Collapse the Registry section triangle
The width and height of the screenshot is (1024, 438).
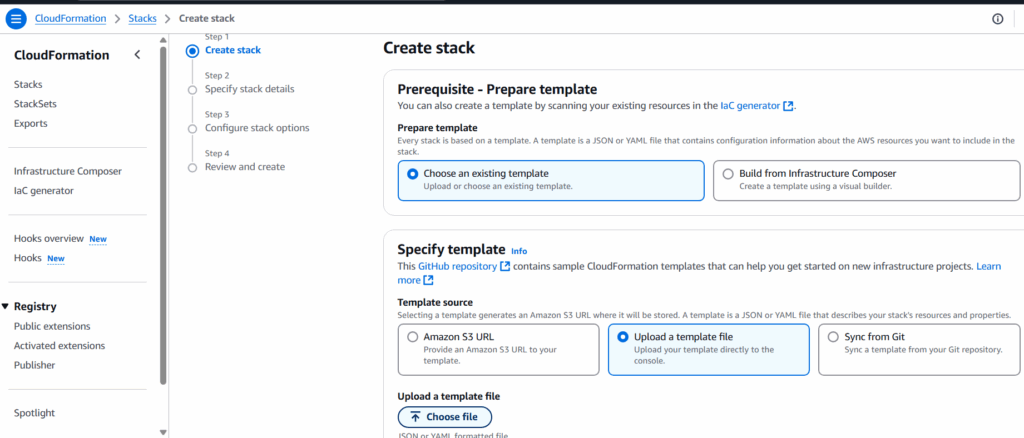pos(6,307)
